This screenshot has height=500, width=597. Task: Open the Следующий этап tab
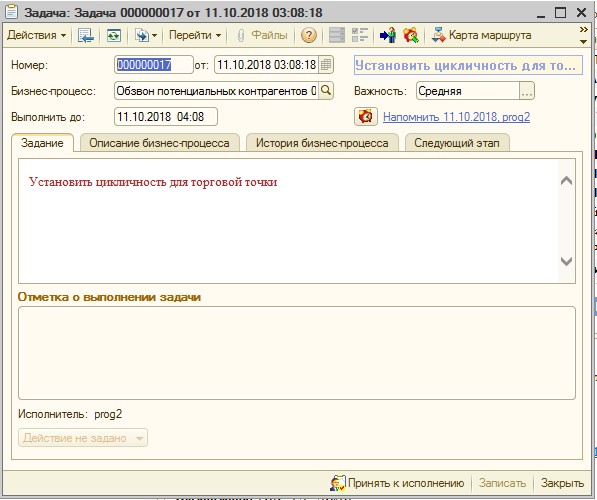click(457, 143)
